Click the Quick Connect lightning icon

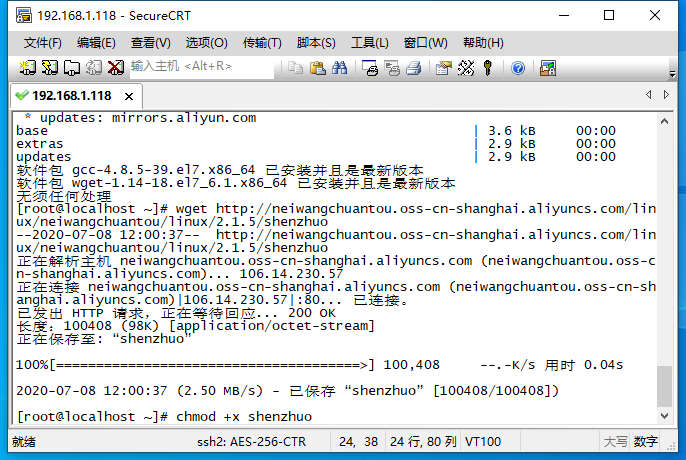(x=49, y=68)
